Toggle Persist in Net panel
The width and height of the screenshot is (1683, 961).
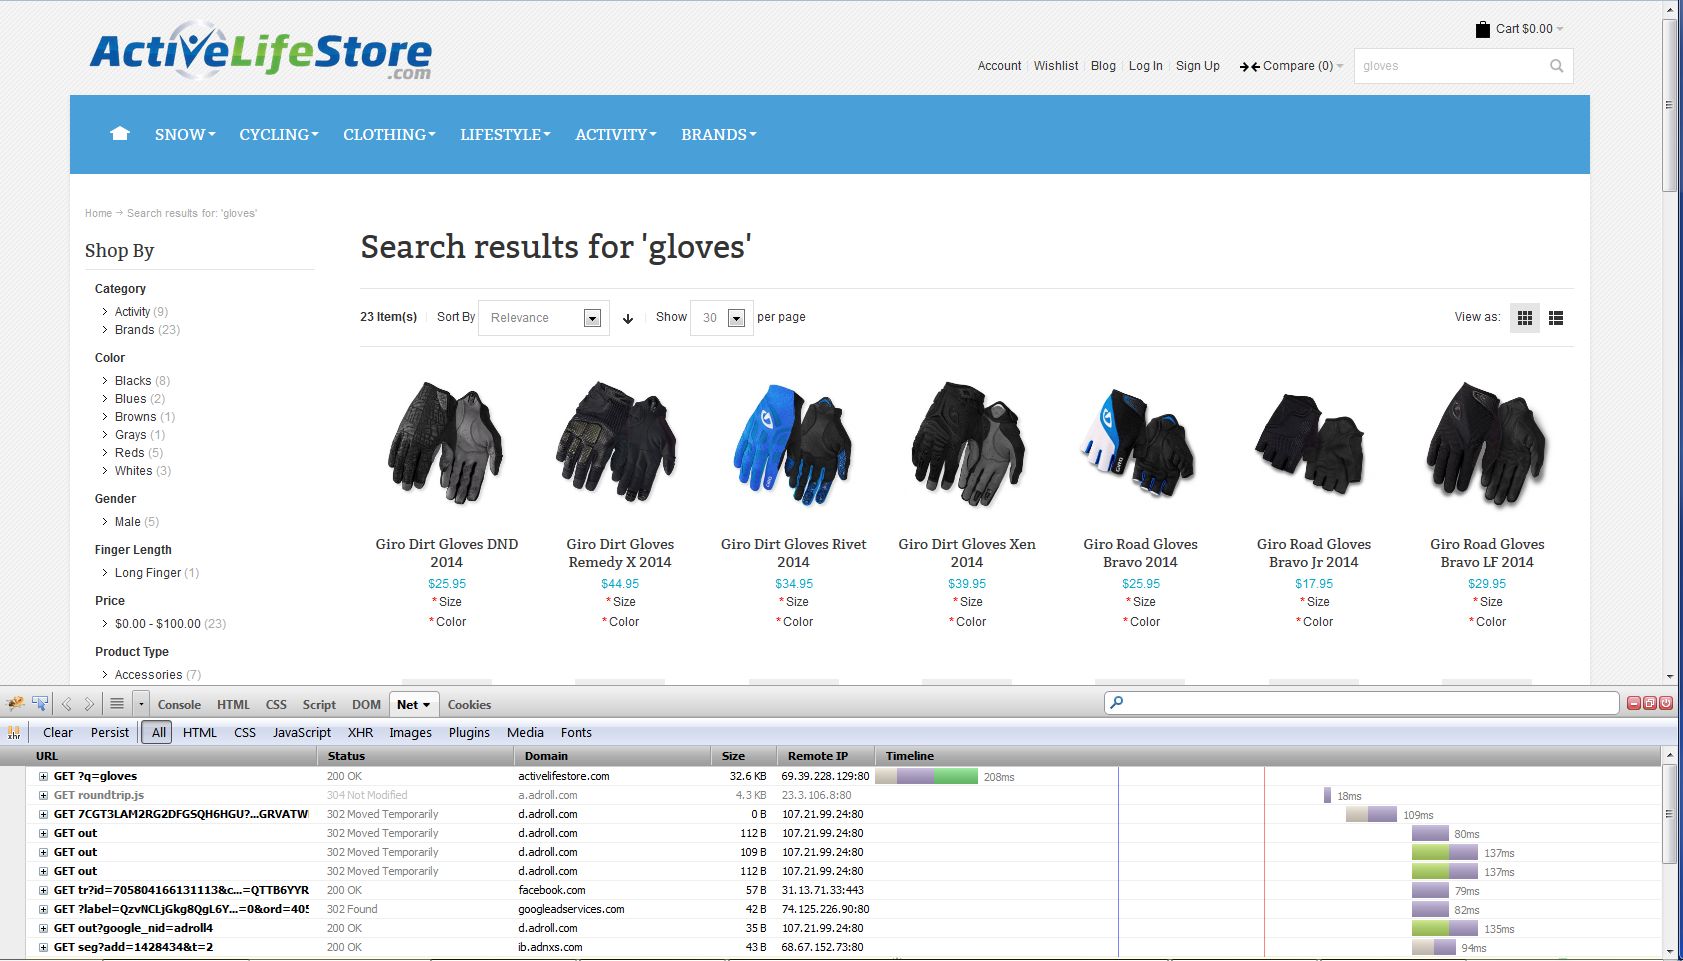pos(110,732)
